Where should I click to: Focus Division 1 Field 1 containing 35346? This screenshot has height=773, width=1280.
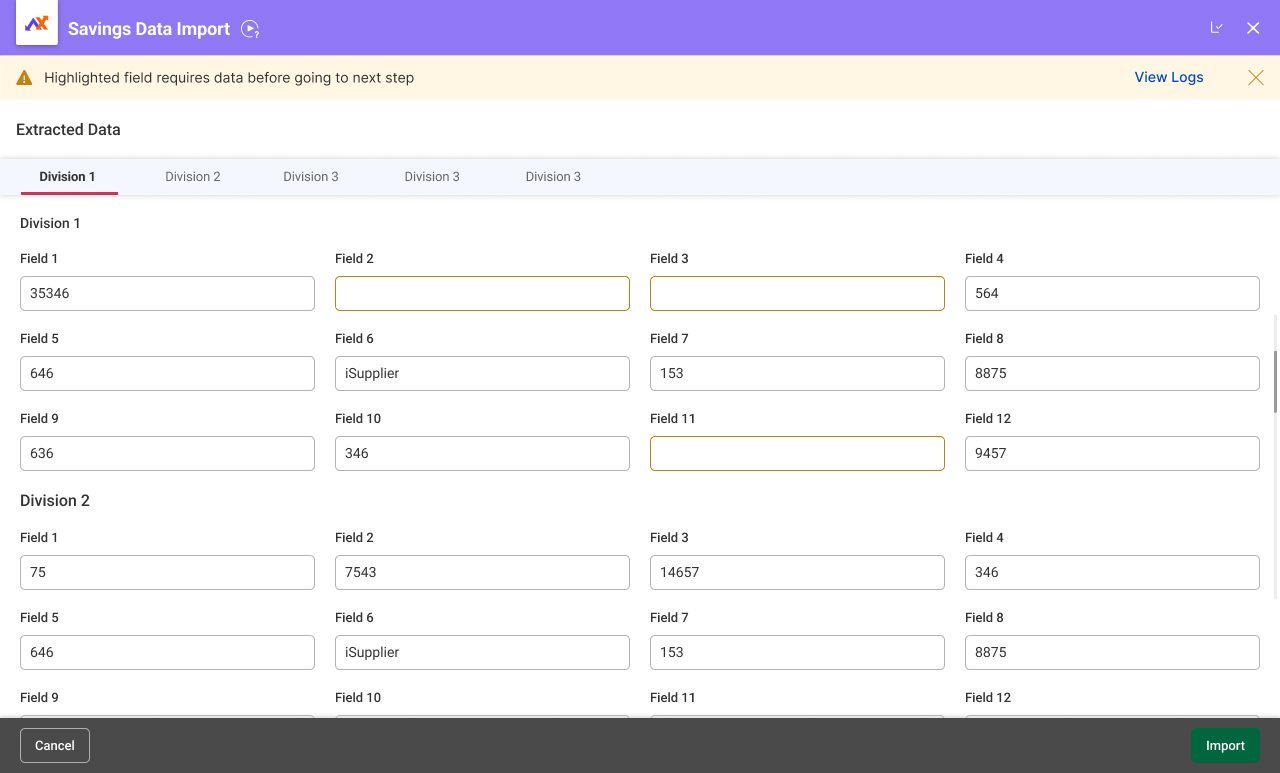click(x=167, y=293)
